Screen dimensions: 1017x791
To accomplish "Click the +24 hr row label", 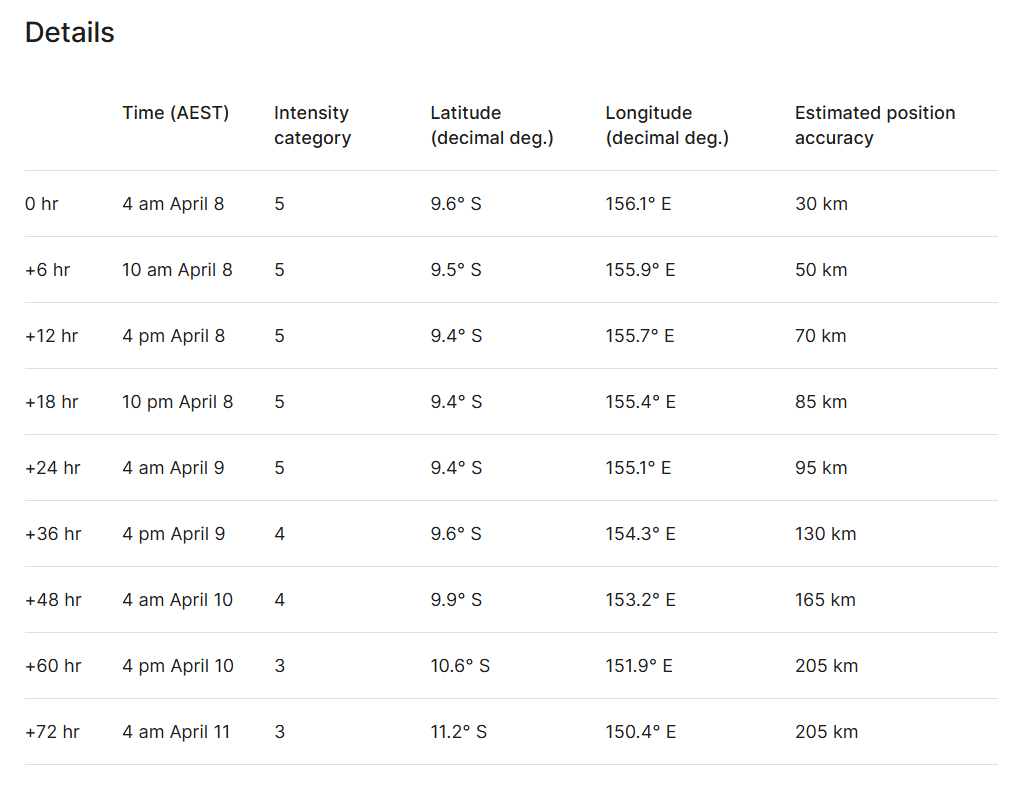I will pos(52,468).
